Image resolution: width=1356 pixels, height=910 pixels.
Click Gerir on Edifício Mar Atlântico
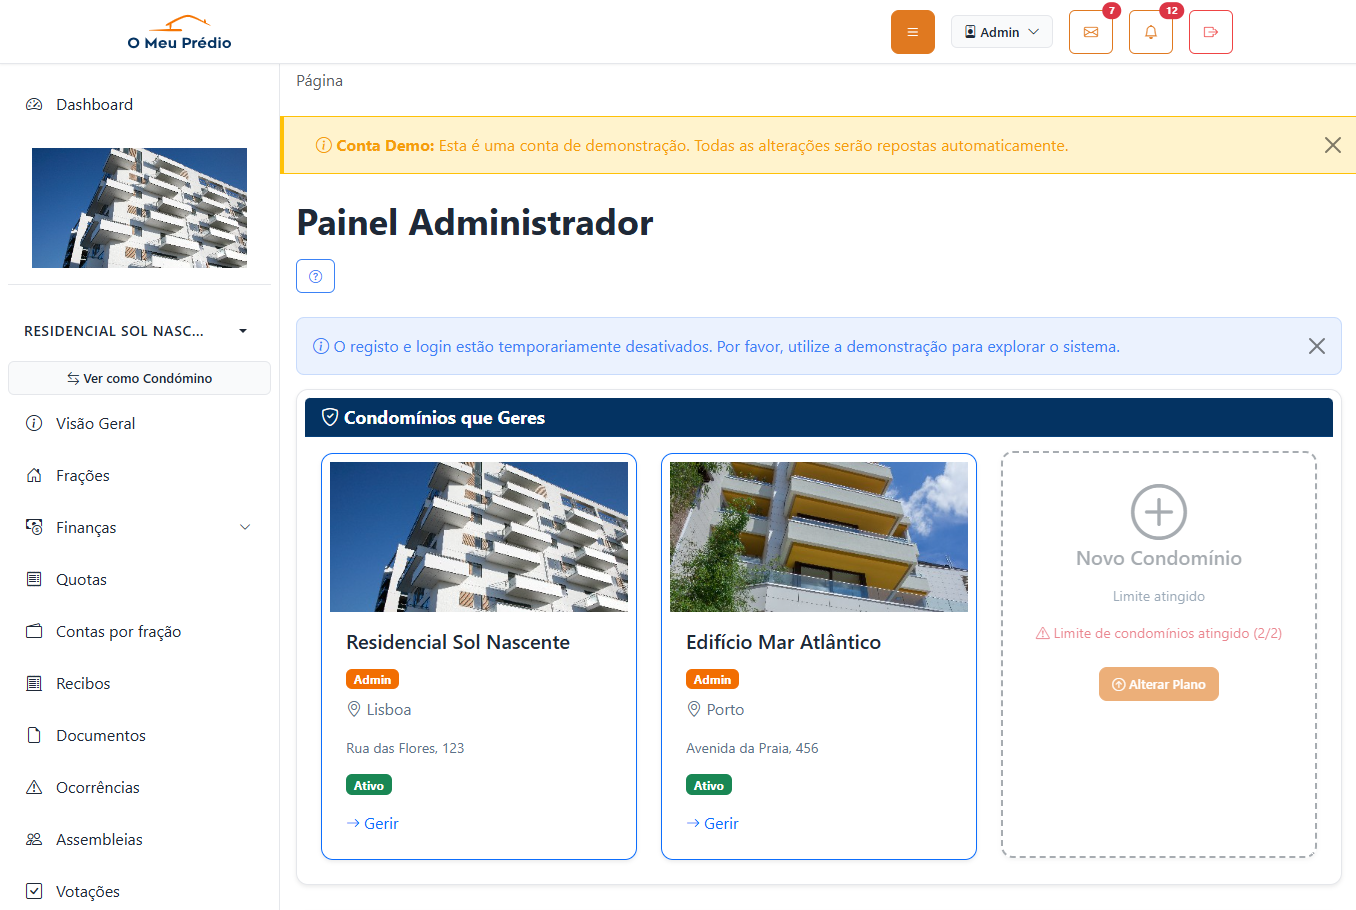712,823
